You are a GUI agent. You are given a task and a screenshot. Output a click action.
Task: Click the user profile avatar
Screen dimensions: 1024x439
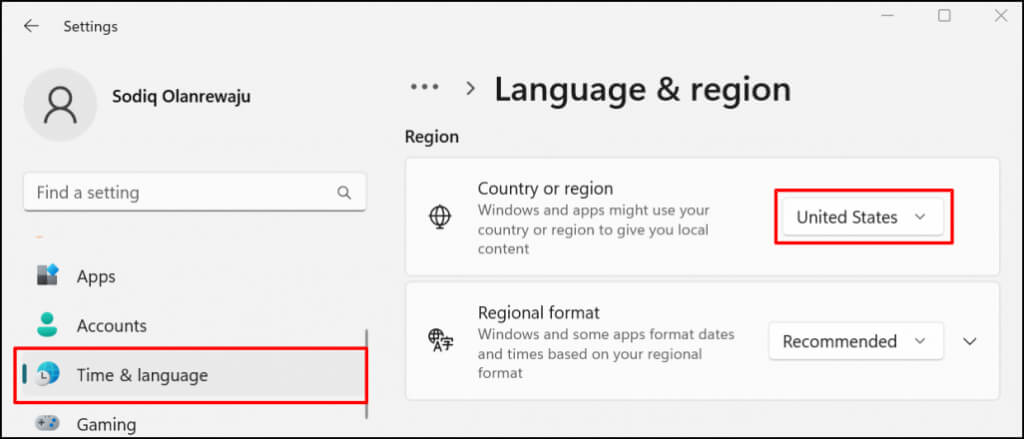(60, 105)
